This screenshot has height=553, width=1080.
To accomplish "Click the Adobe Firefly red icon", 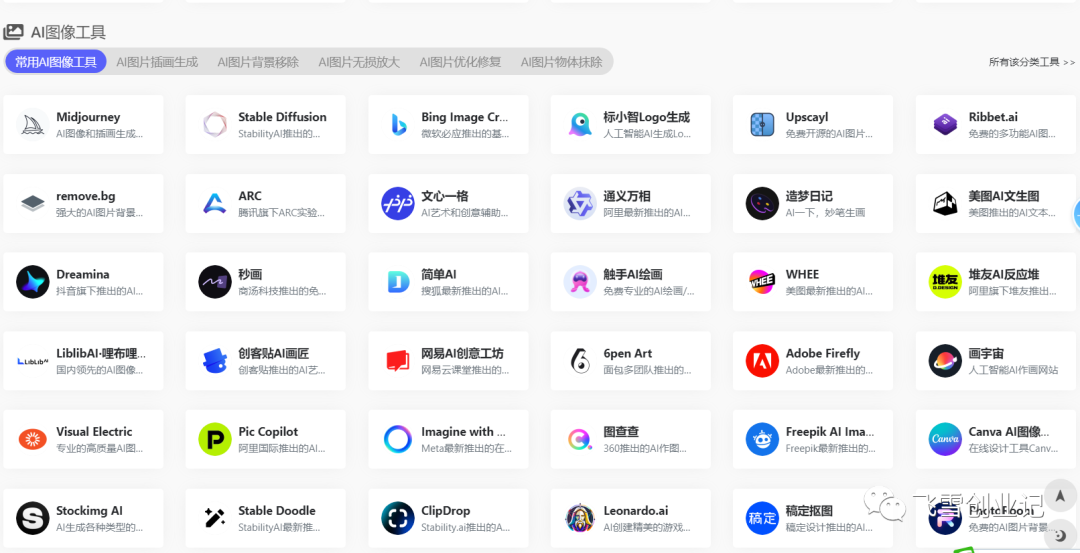I will pos(762,361).
